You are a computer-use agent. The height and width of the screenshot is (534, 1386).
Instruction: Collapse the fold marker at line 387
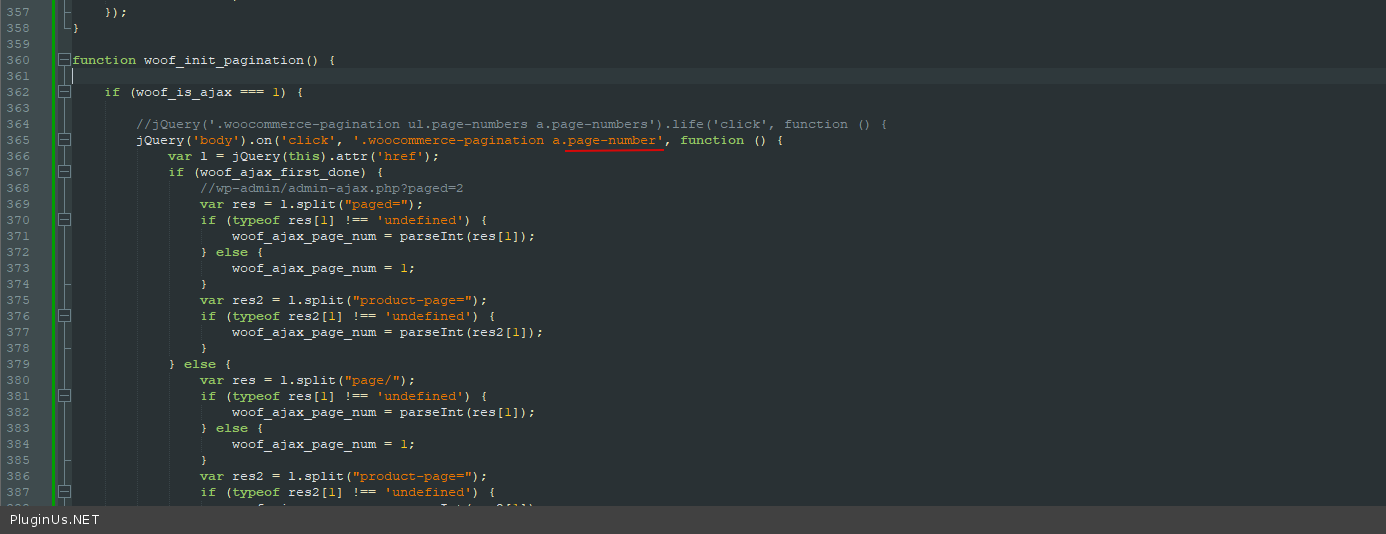click(x=64, y=493)
